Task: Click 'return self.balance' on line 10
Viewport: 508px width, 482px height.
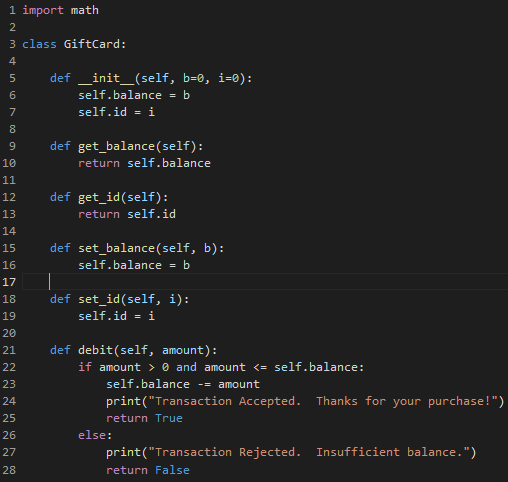Action: (144, 163)
